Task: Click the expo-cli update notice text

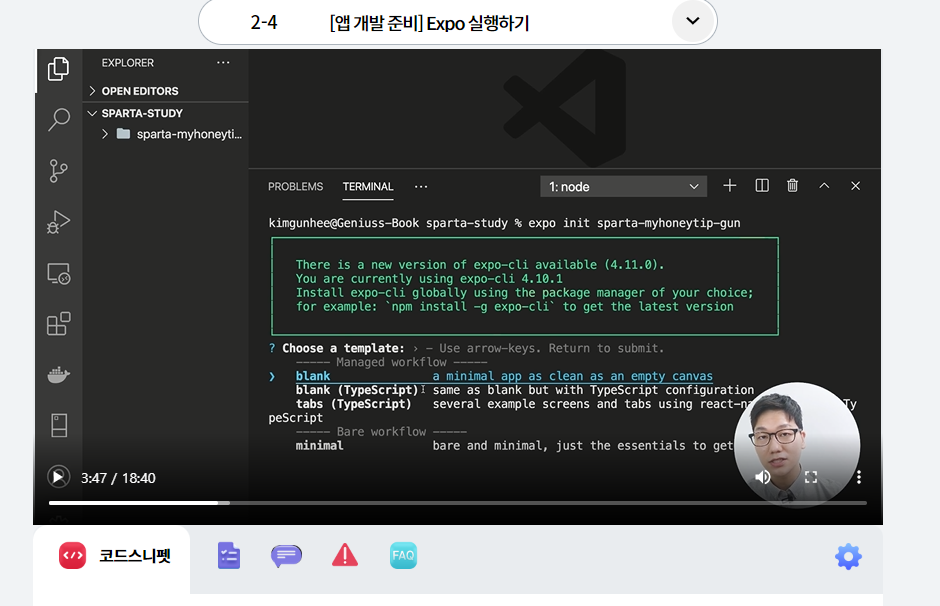Action: [525, 285]
